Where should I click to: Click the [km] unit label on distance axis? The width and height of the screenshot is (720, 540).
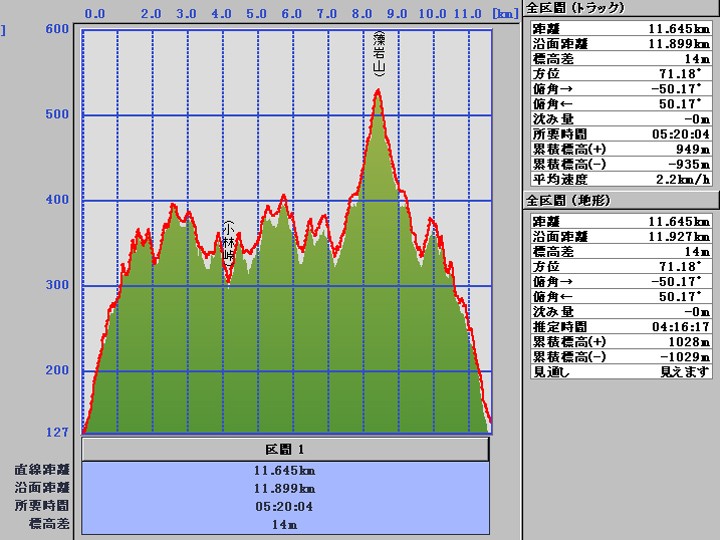coord(505,15)
